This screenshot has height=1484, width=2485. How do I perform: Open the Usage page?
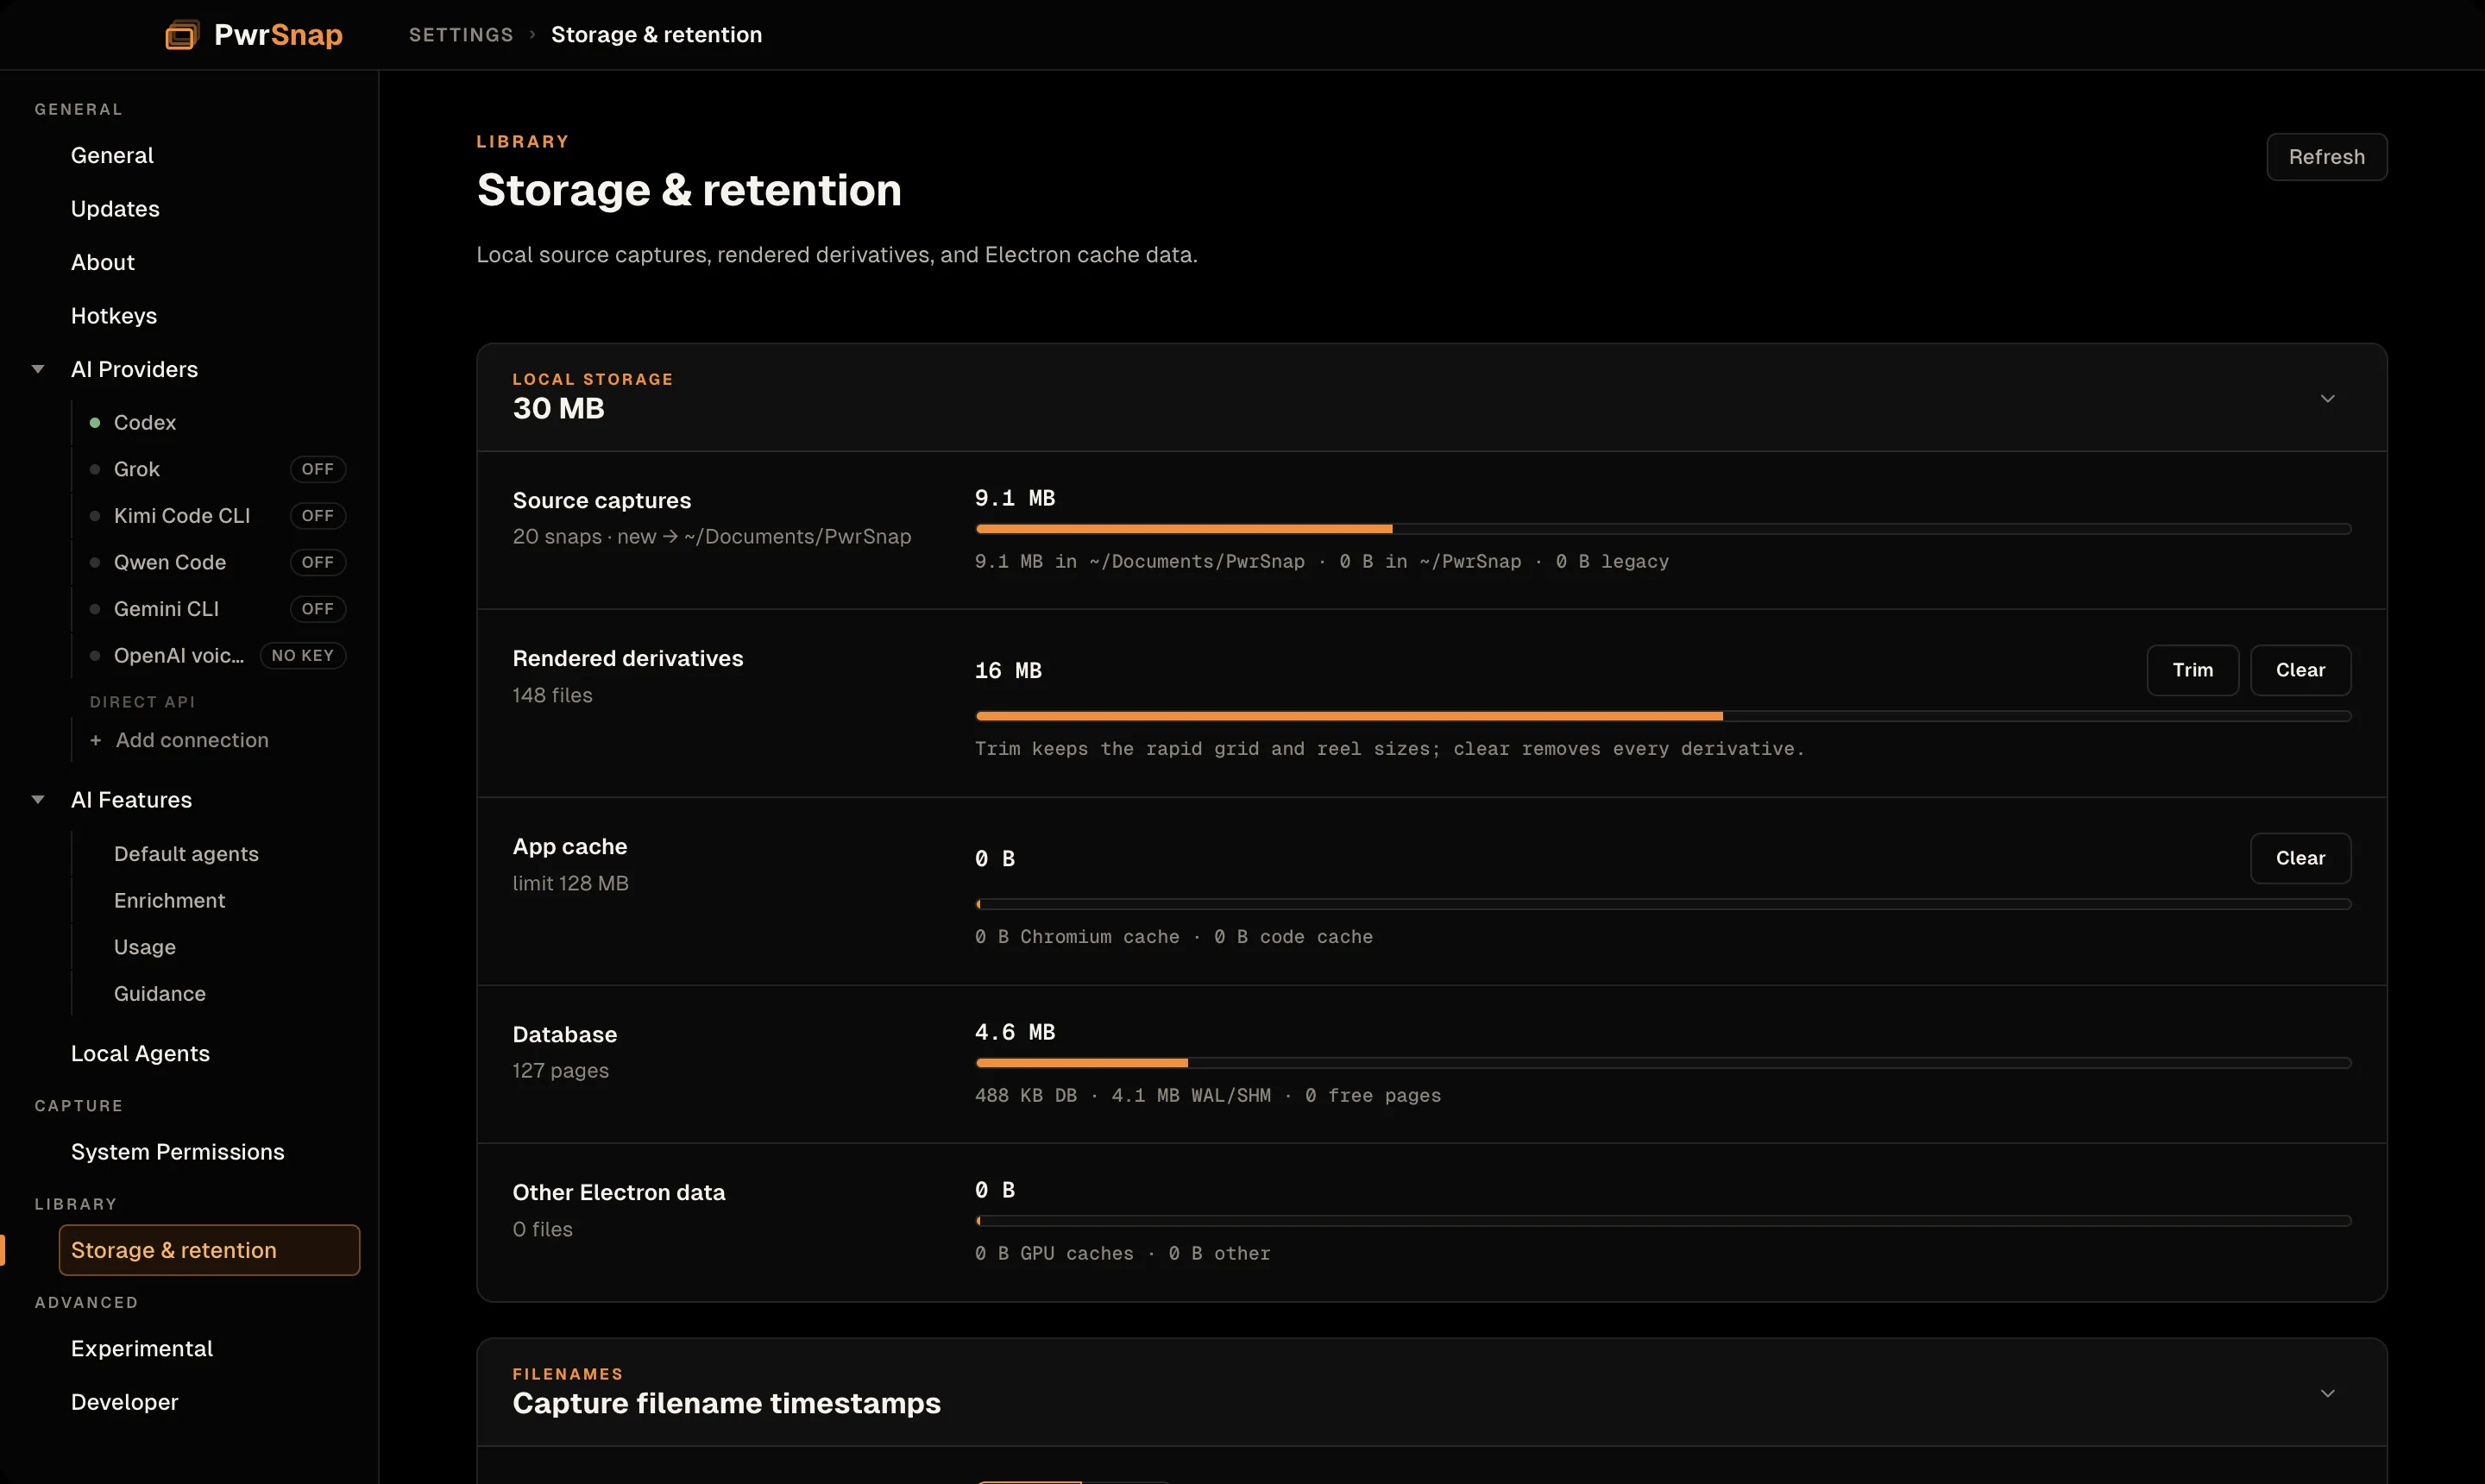(145, 947)
